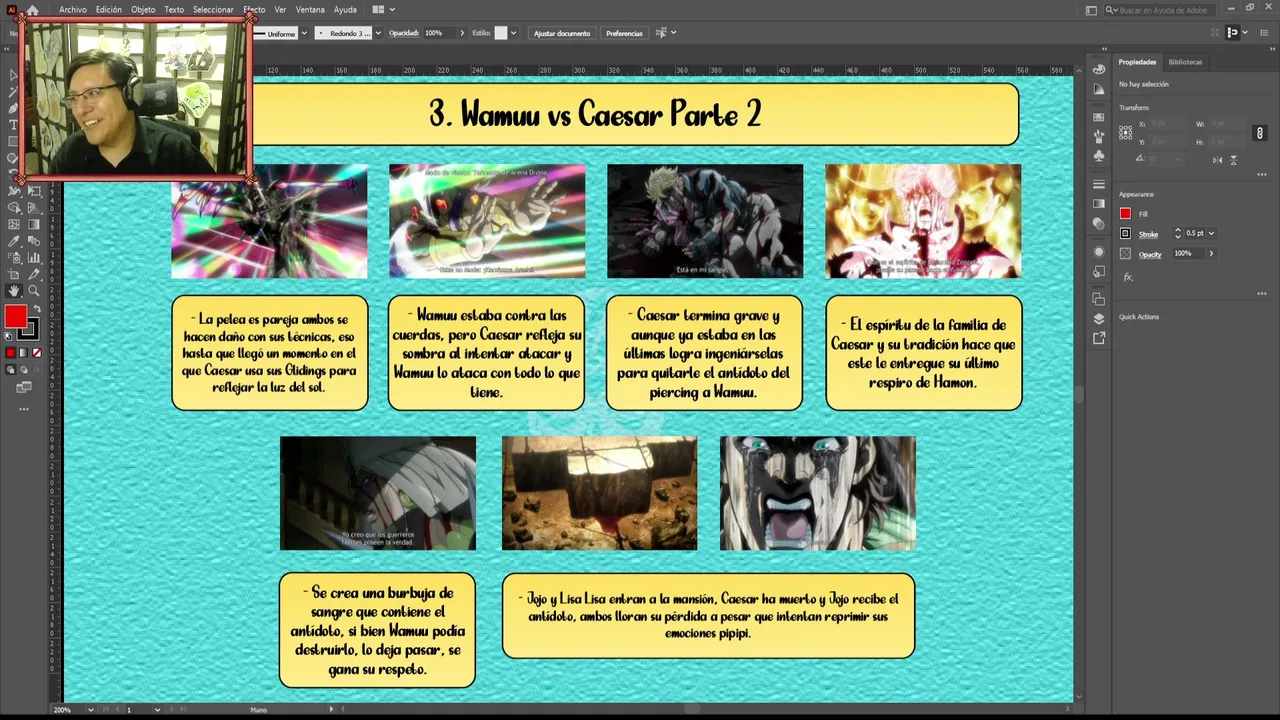Open the Color panel palette icon
Image resolution: width=1280 pixels, height=720 pixels.
(1099, 69)
